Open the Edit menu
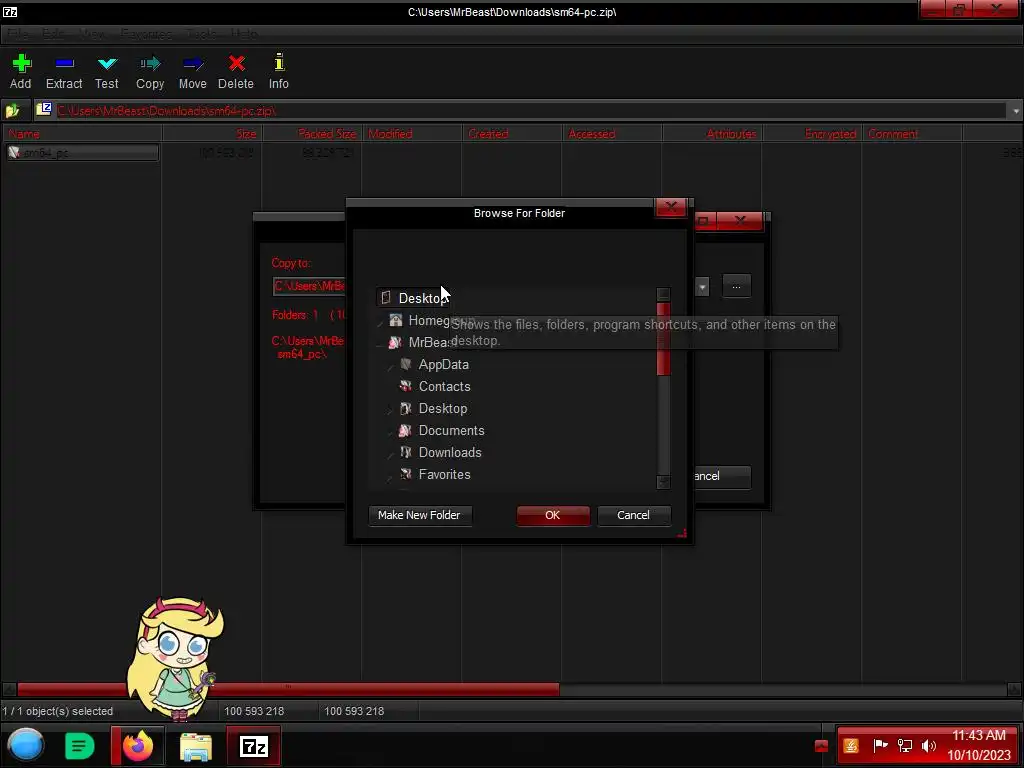Screen dimensions: 1024x768 (x=54, y=34)
